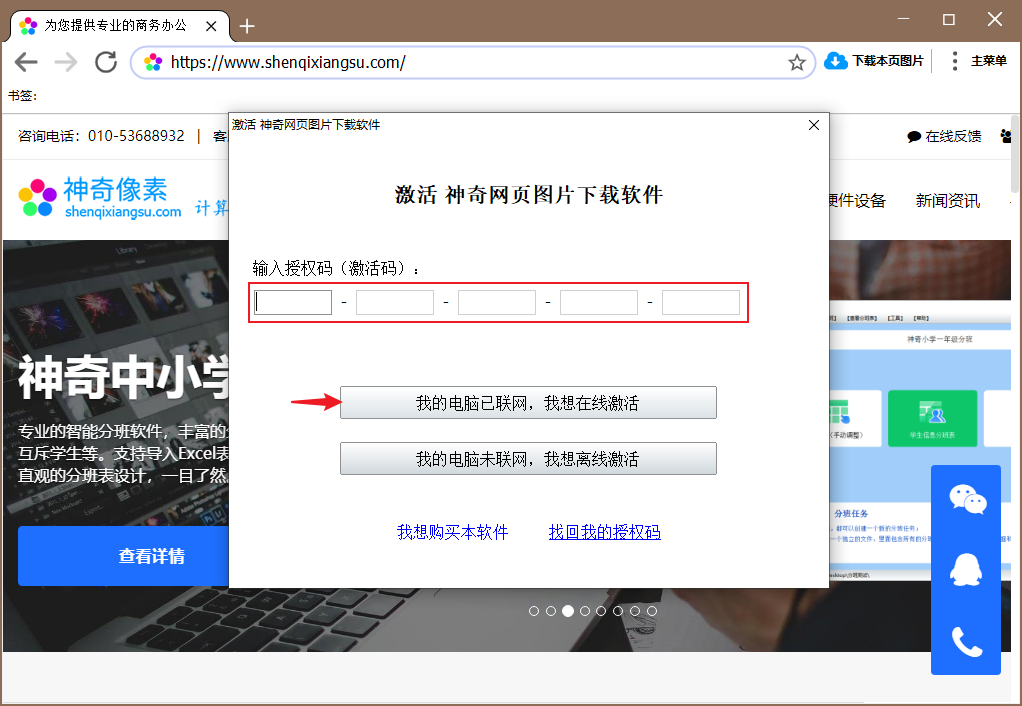
Task: Click the cloud download icon for page images
Action: pyautogui.click(x=836, y=61)
